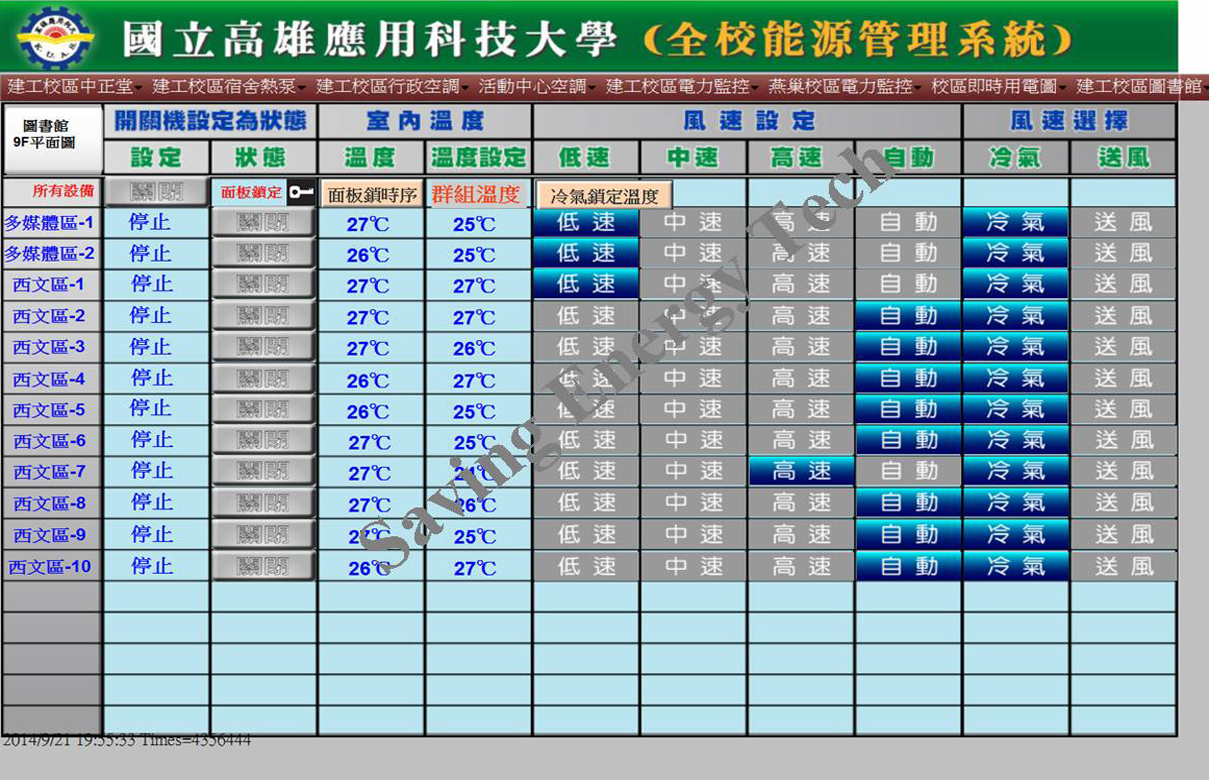Switch 西文區-2 mode to 送風
This screenshot has height=780, width=1209.
click(1123, 316)
